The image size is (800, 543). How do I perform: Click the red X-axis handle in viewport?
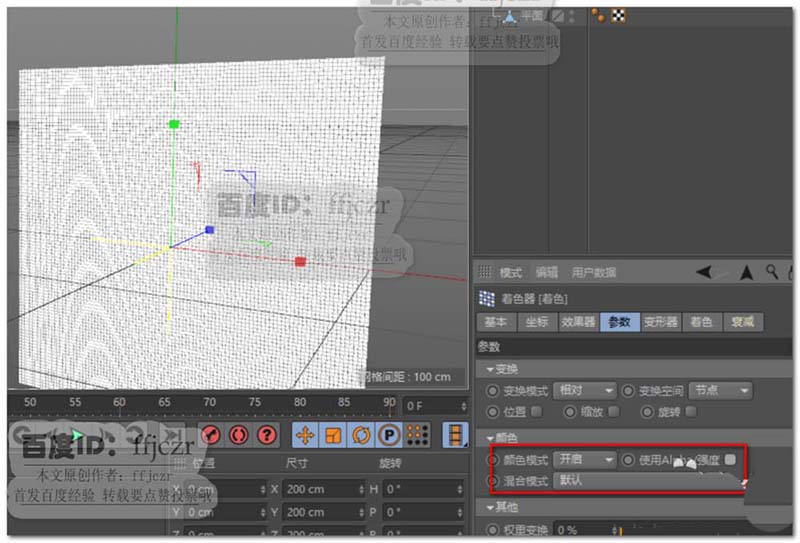301,262
